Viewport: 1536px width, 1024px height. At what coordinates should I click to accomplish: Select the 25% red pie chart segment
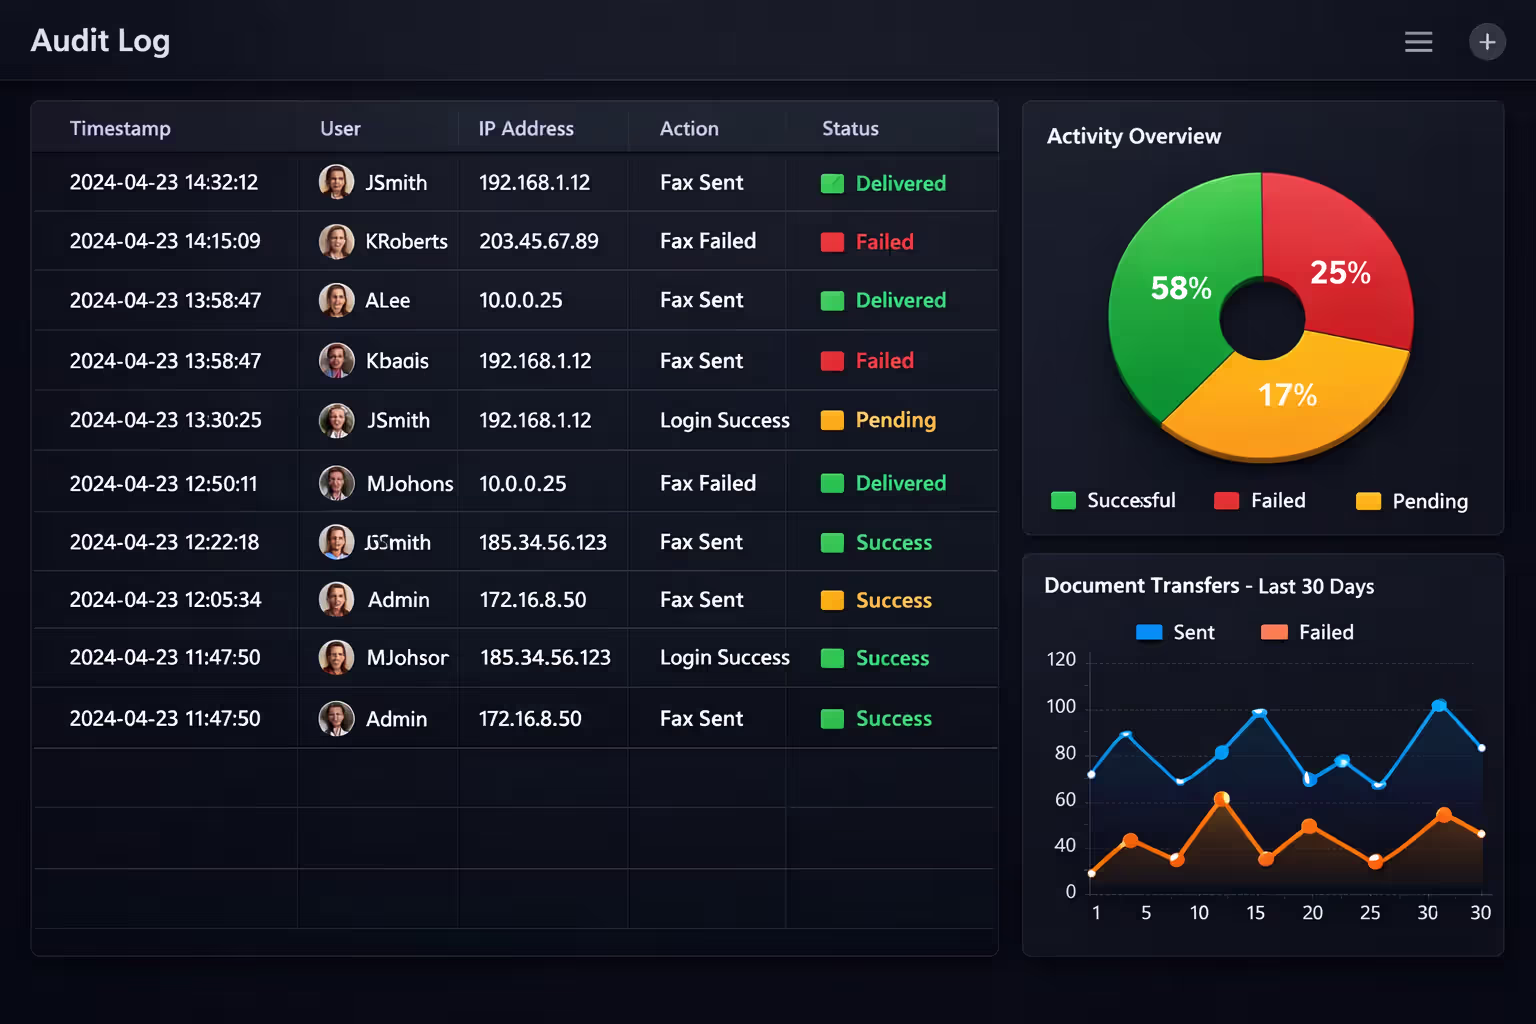(x=1340, y=271)
